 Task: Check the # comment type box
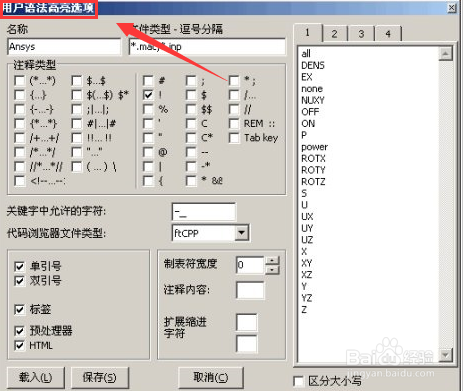[148, 81]
